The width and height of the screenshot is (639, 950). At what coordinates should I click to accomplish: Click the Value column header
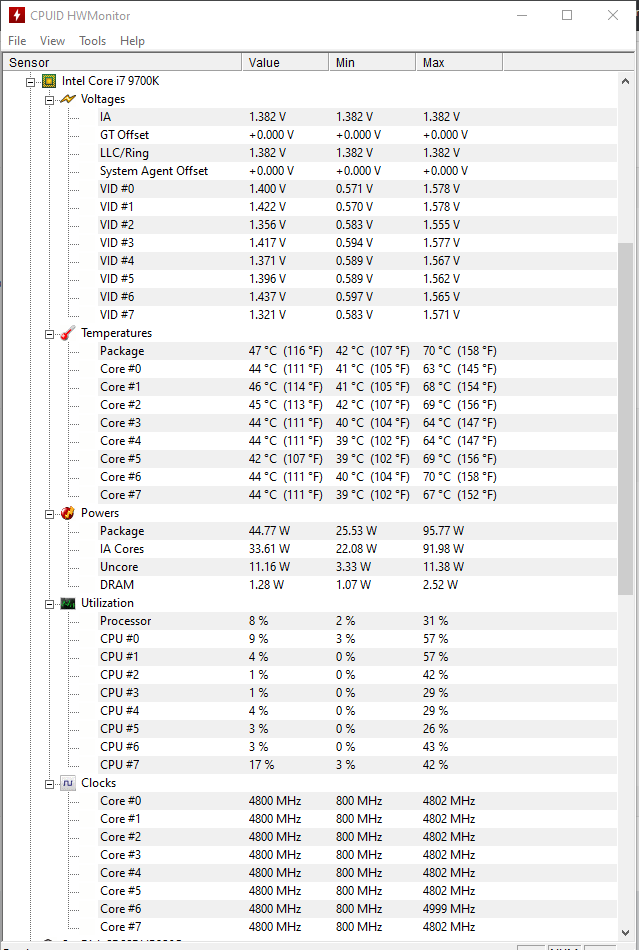pyautogui.click(x=285, y=62)
